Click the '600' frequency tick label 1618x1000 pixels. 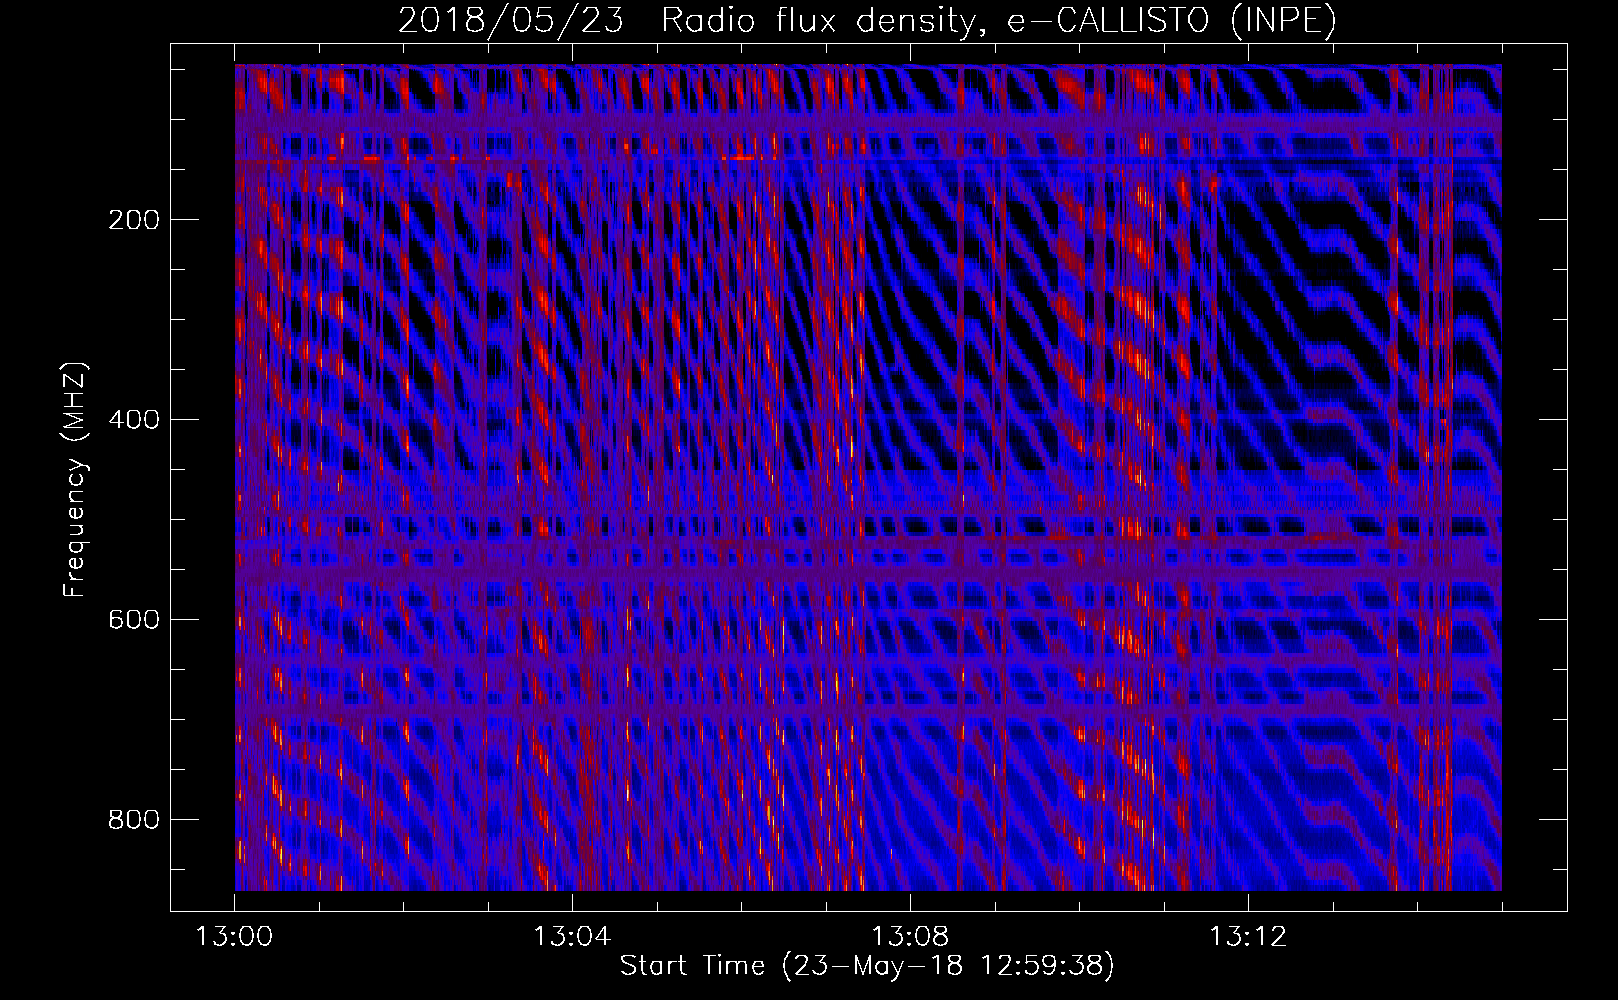(133, 620)
